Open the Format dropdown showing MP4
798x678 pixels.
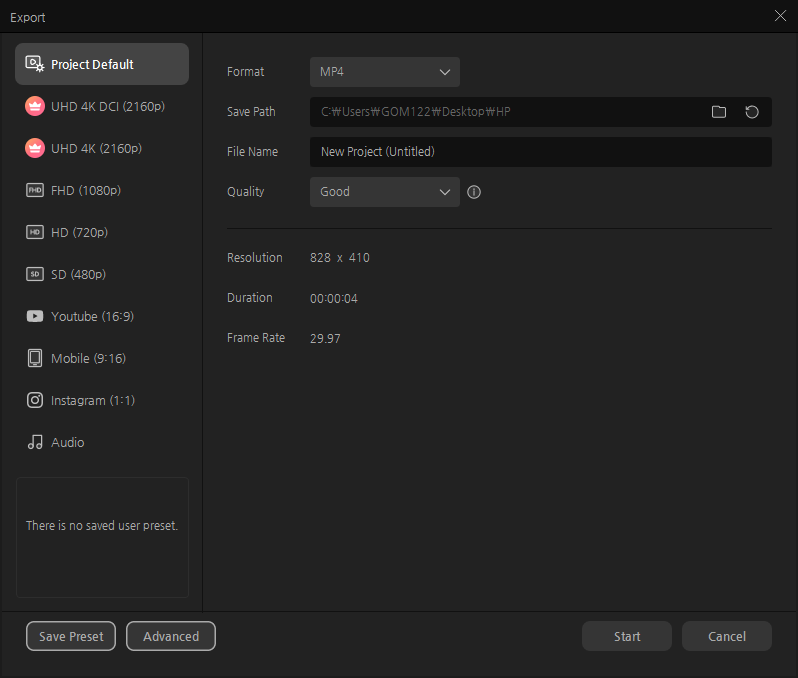tap(384, 72)
